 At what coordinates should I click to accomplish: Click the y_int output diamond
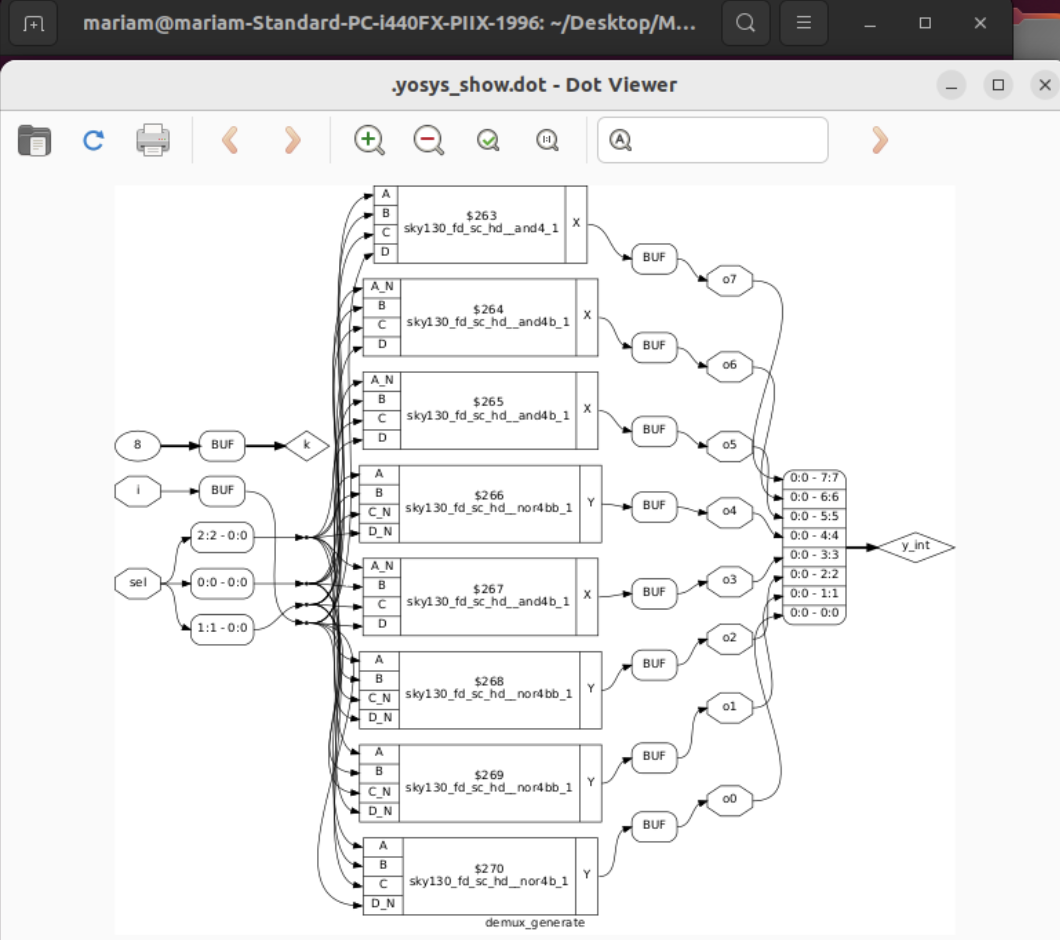(916, 547)
